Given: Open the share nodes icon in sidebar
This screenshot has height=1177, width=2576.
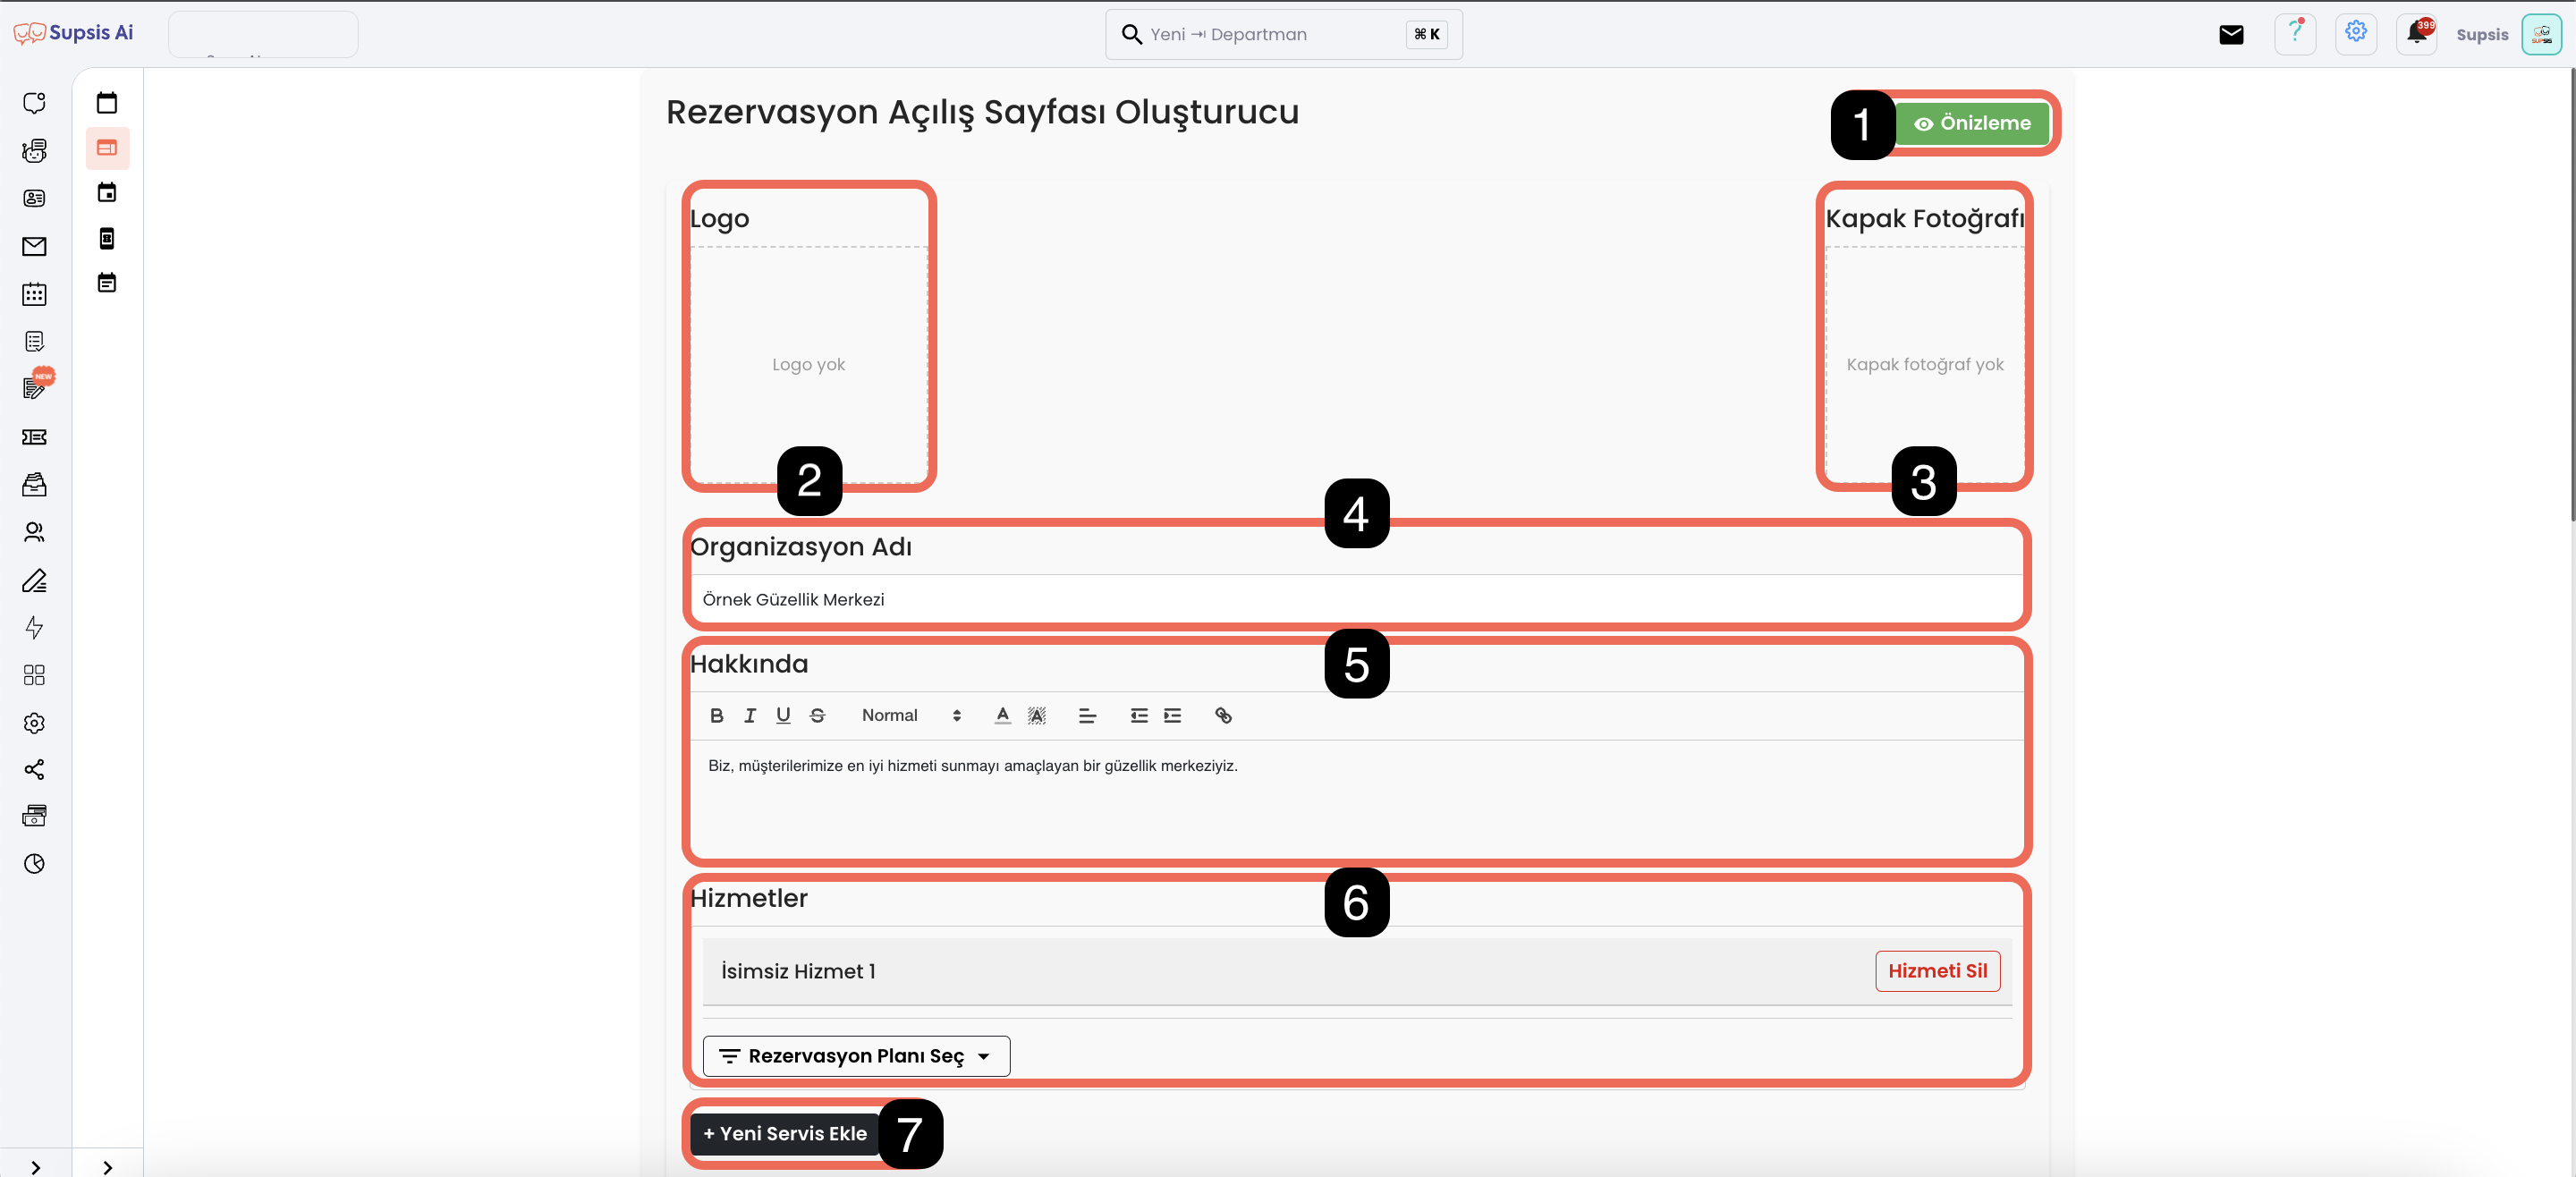Looking at the screenshot, I should [34, 770].
